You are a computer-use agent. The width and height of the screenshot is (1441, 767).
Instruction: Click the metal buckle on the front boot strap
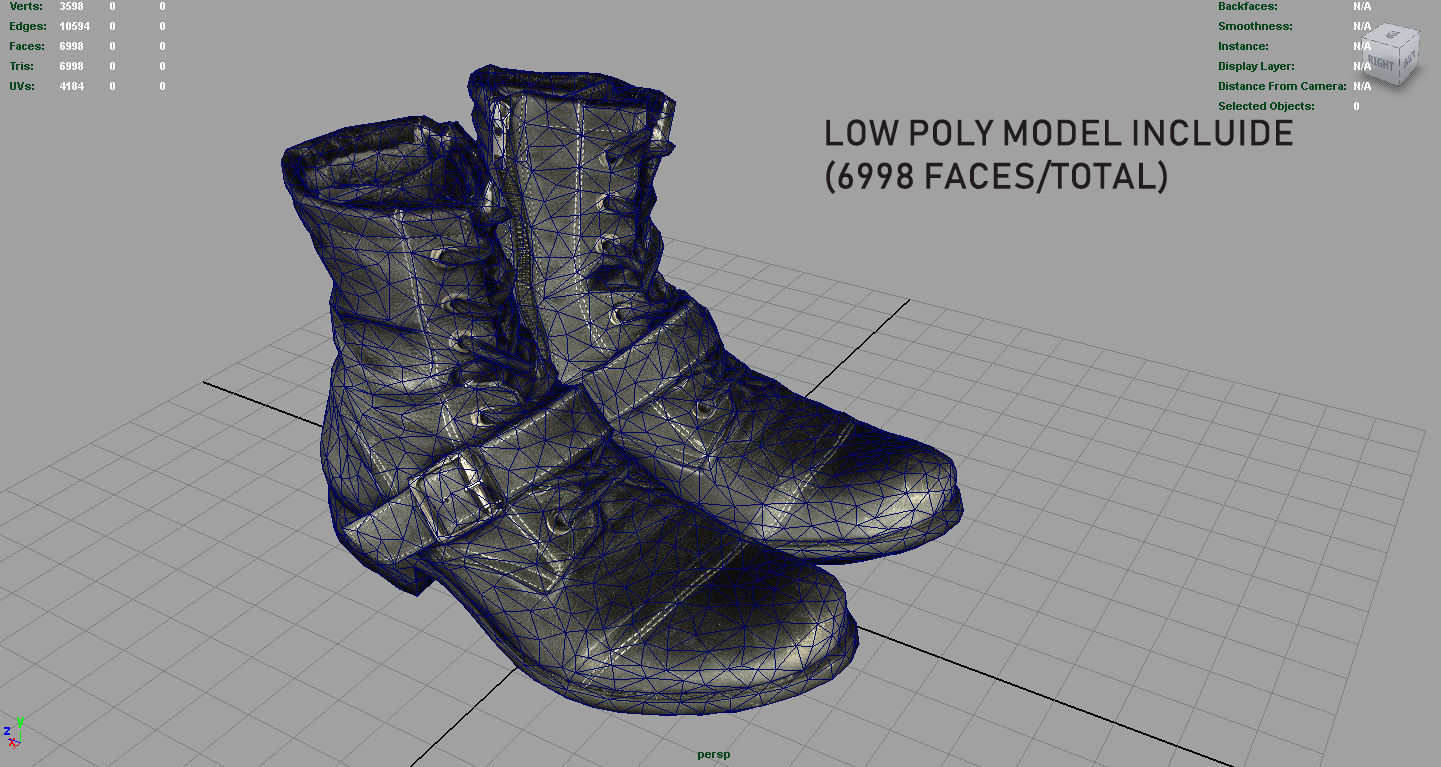pyautogui.click(x=458, y=494)
